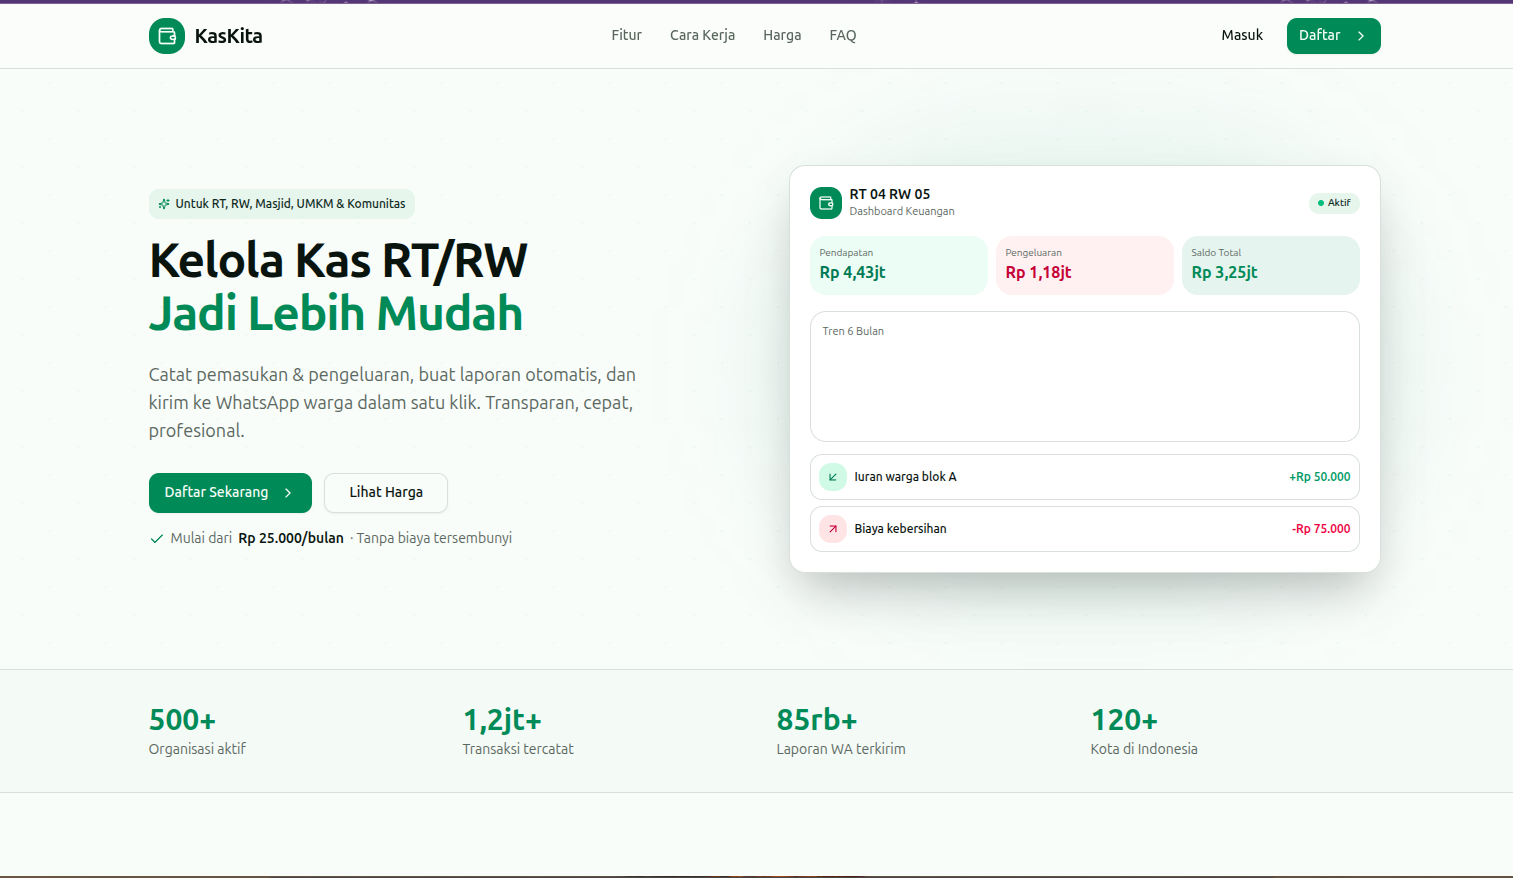Open the Fitur navigation link
Viewport: 1513px width, 878px height.
click(x=627, y=35)
